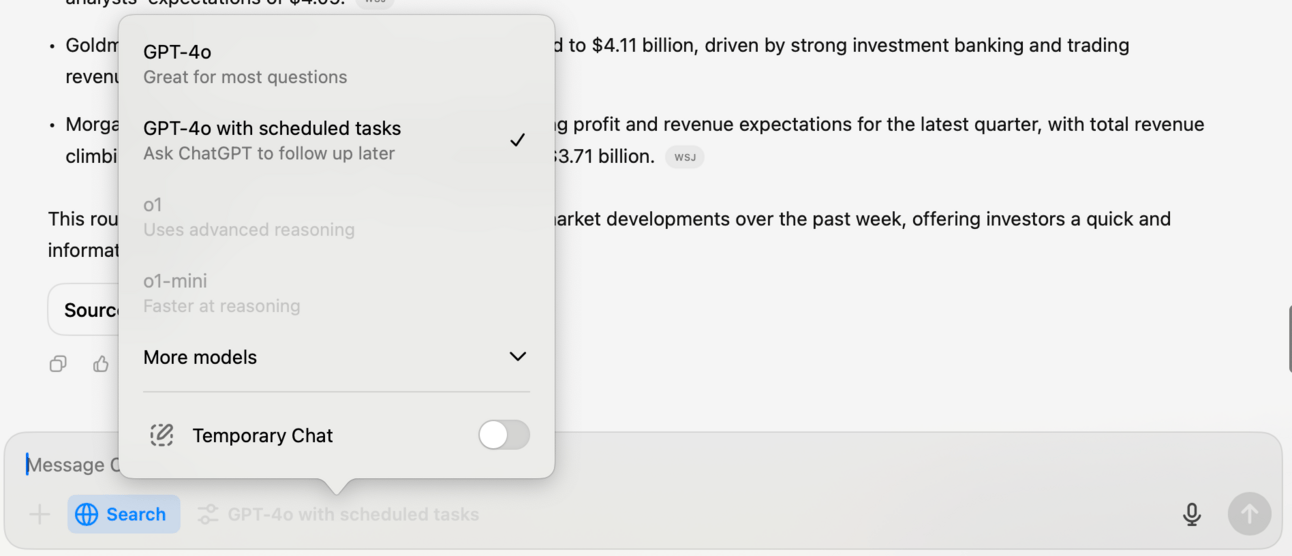This screenshot has height=556, width=1292.
Task: Open the Sources button
Action: [84, 310]
